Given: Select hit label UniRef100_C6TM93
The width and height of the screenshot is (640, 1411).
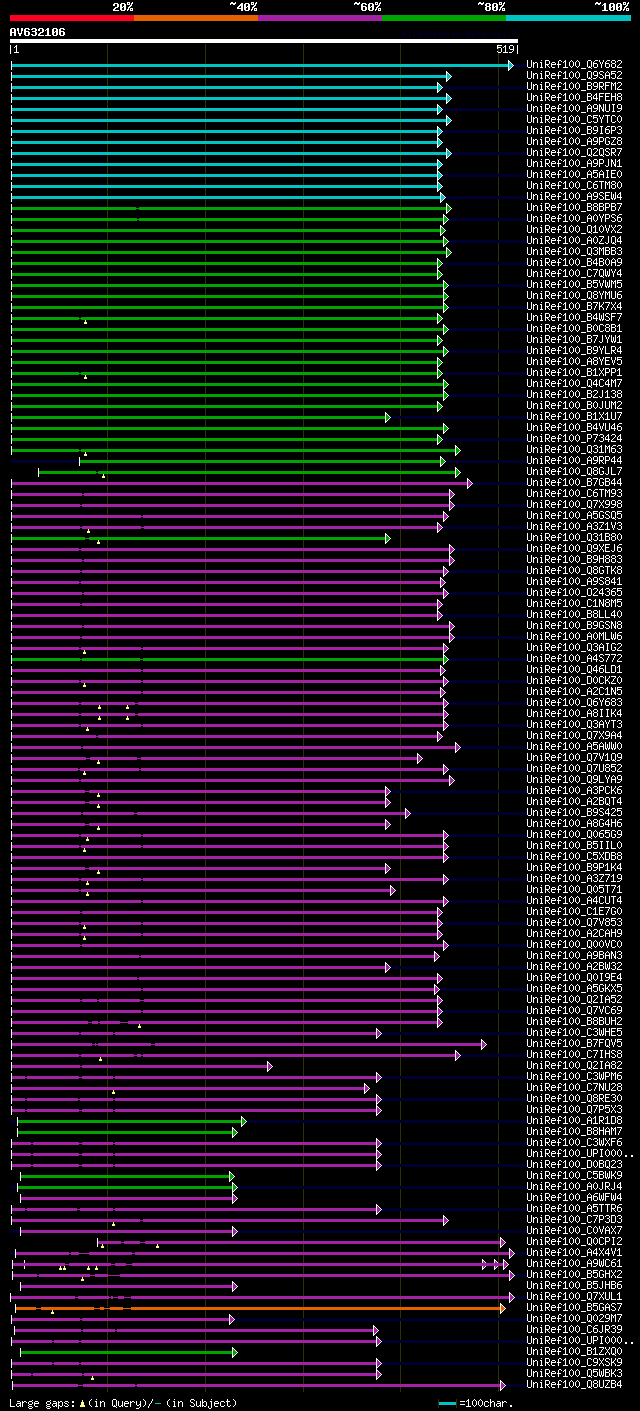Looking at the screenshot, I should pyautogui.click(x=574, y=494).
